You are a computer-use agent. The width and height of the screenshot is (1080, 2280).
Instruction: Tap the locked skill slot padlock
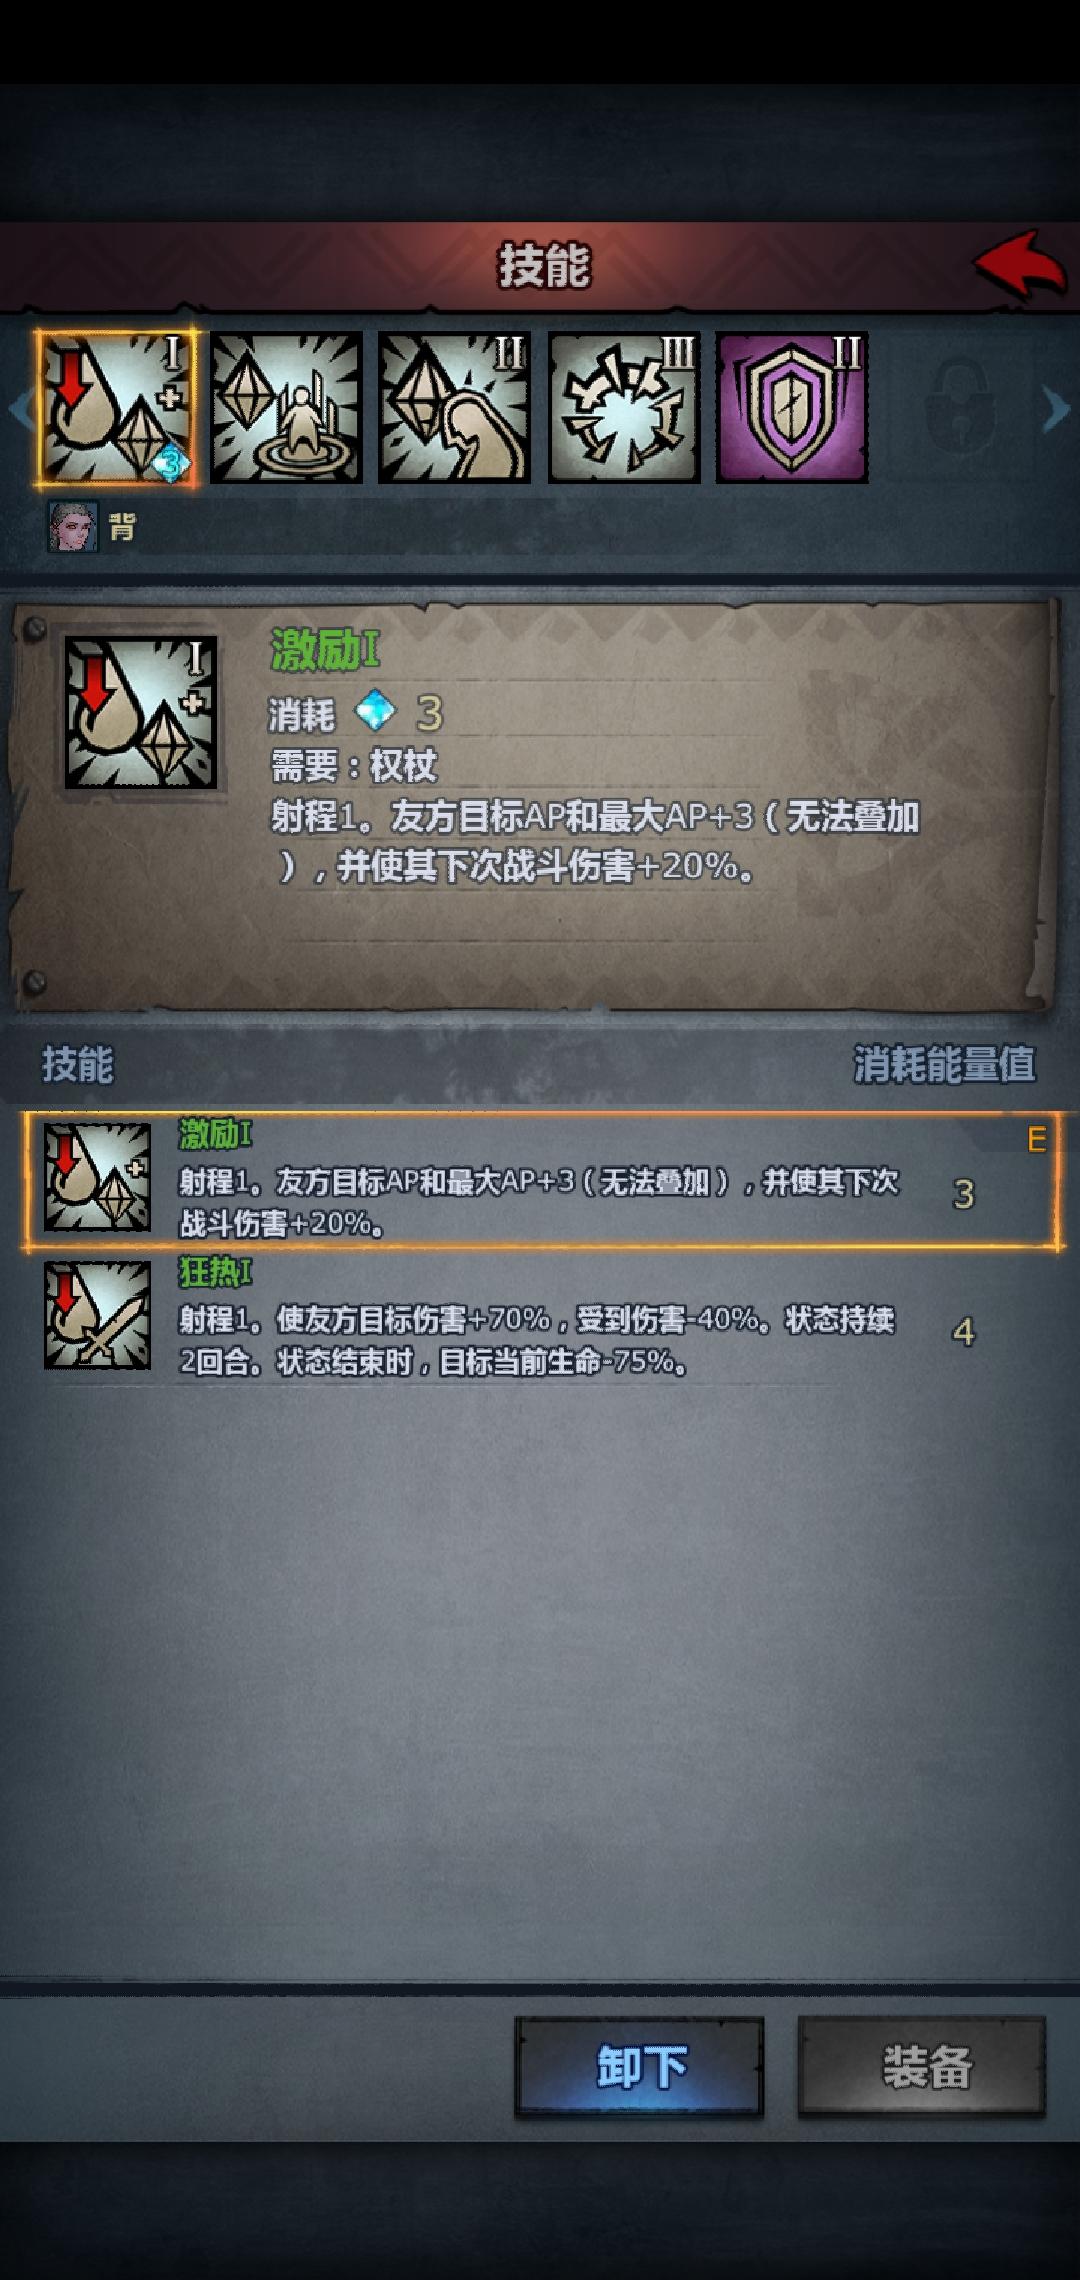point(958,407)
